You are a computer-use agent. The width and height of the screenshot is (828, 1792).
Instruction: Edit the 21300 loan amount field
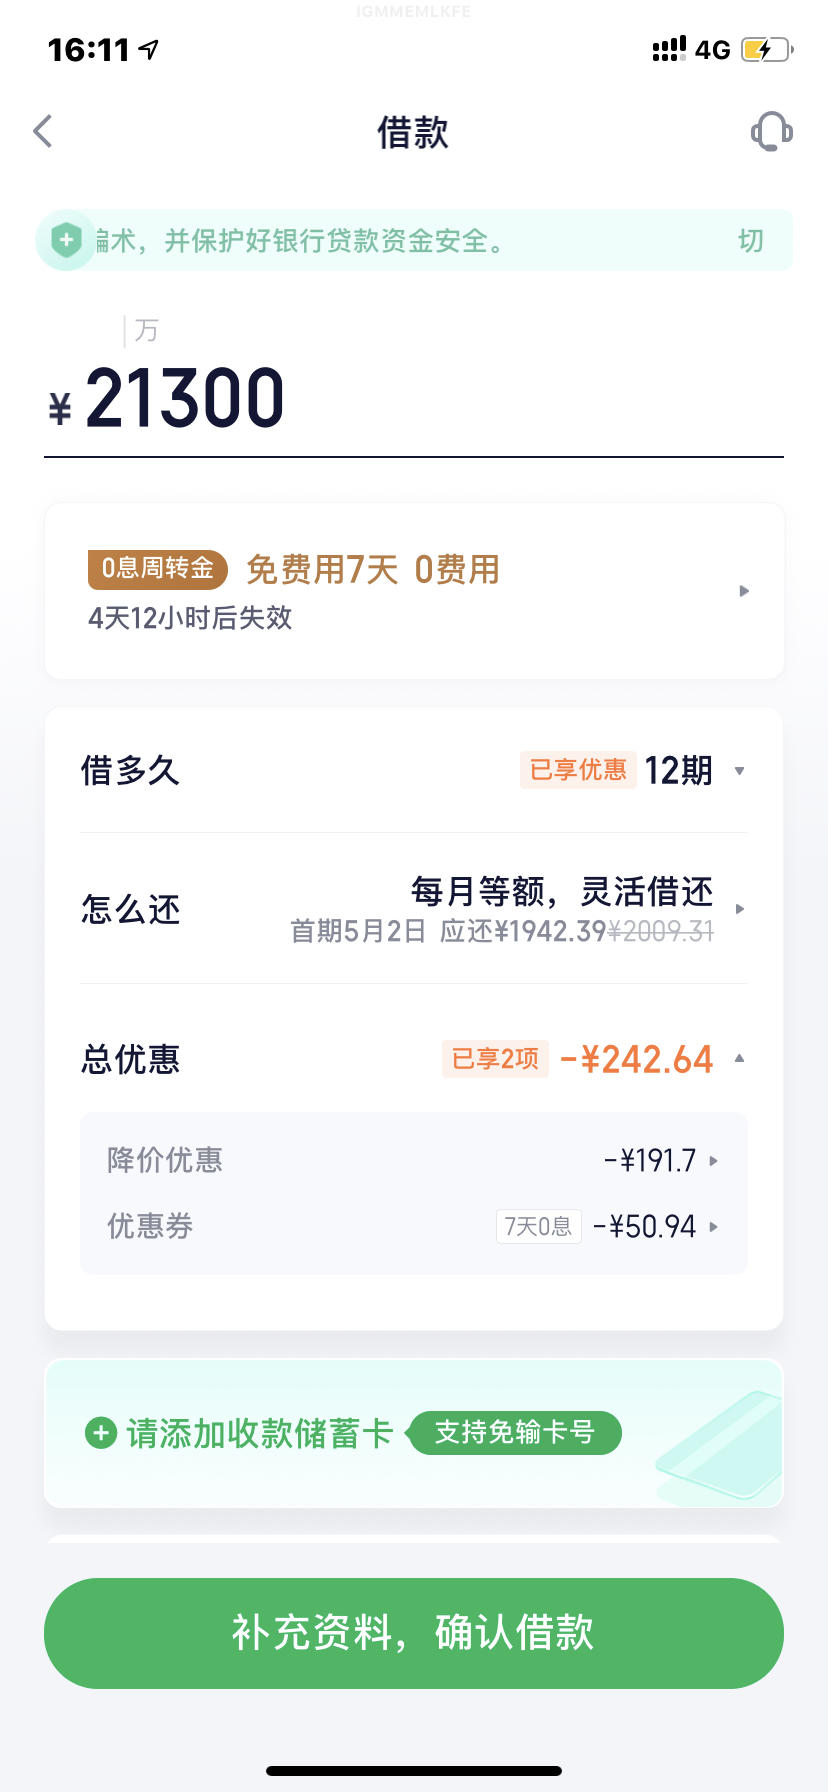click(413, 398)
